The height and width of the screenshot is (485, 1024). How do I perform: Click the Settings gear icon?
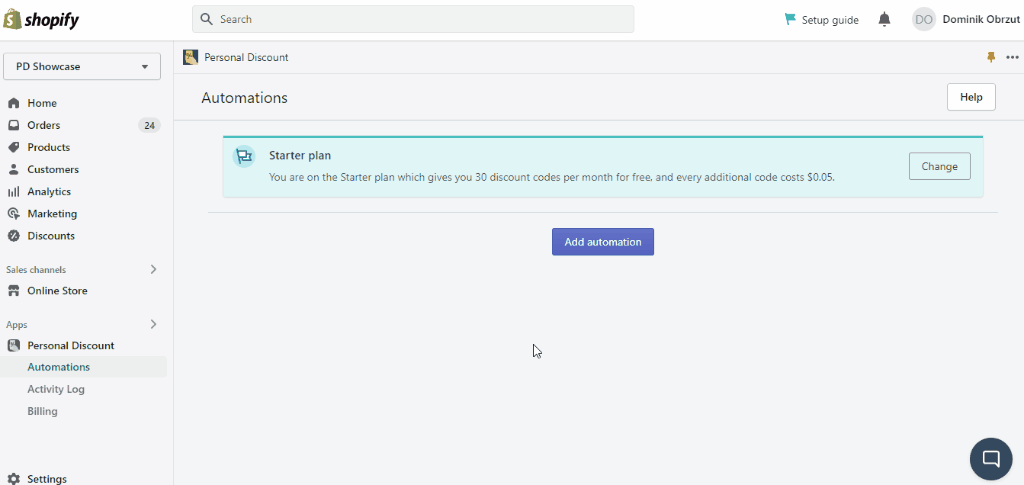(13, 478)
